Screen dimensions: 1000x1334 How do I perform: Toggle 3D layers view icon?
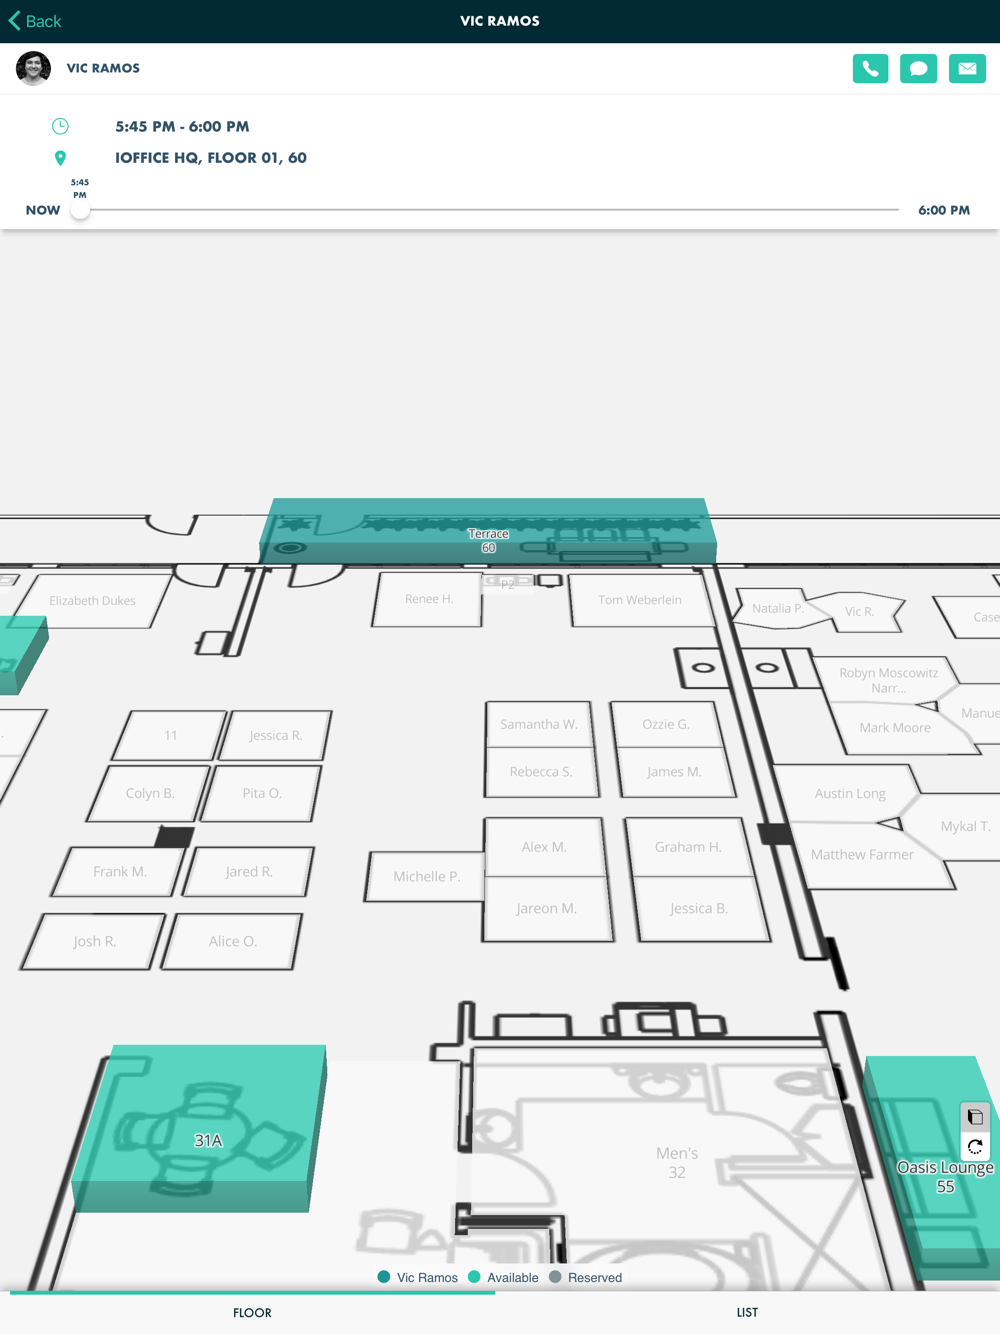975,1117
